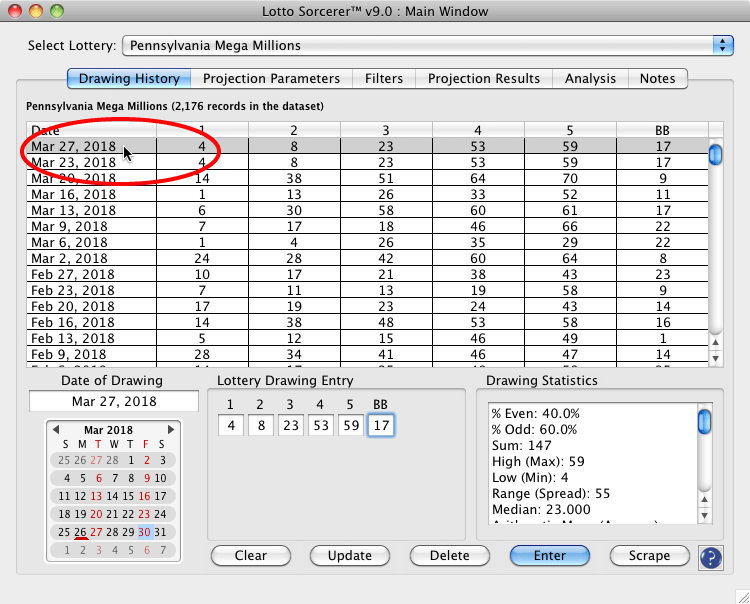Viewport: 750px width, 604px height.
Task: Click column header 3 in history table
Action: (x=386, y=130)
